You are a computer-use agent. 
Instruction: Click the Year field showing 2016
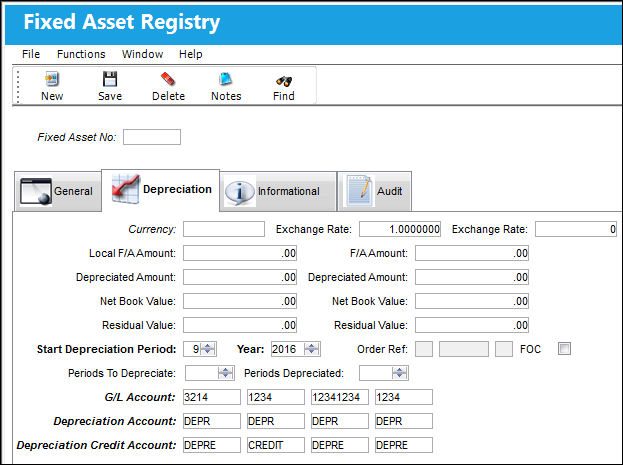coord(288,349)
